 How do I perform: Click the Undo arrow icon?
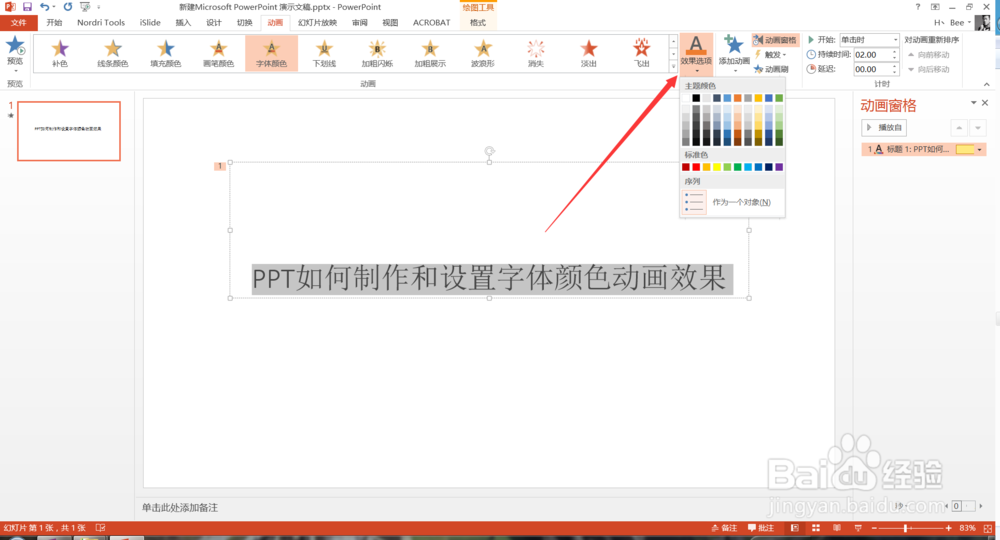click(x=45, y=6)
